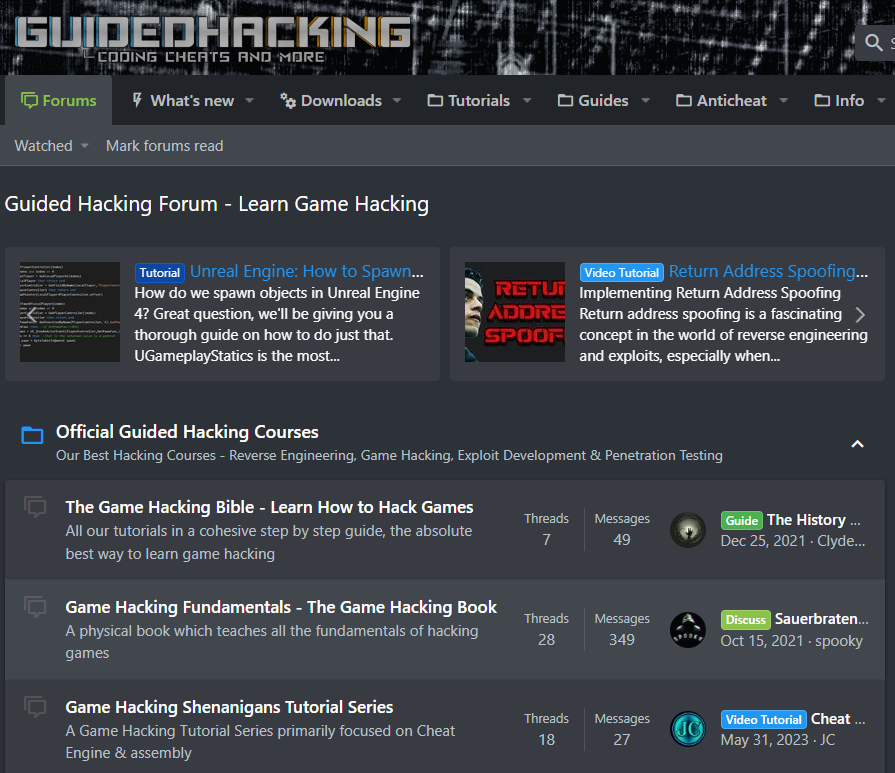Click the green Guide tag label
Viewport: 895px width, 773px height.
741,520
